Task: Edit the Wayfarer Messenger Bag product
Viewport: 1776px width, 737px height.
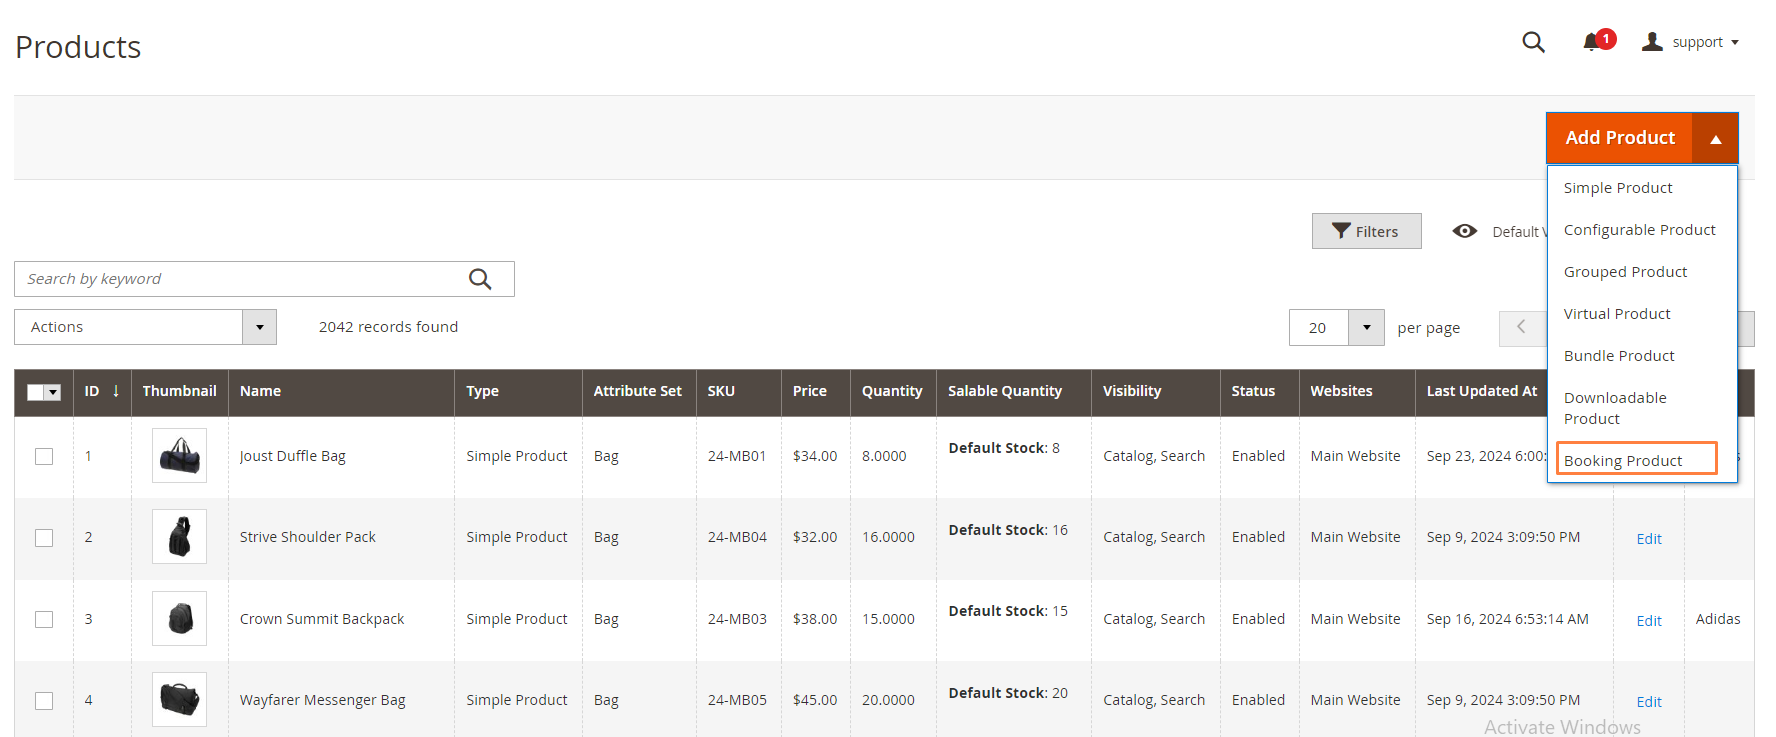Action: [x=1648, y=702]
